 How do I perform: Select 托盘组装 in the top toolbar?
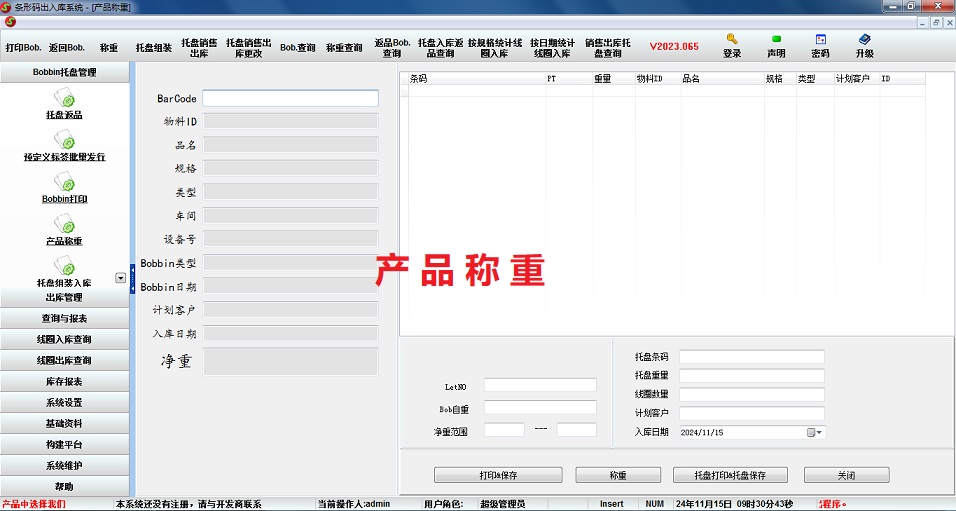[154, 47]
